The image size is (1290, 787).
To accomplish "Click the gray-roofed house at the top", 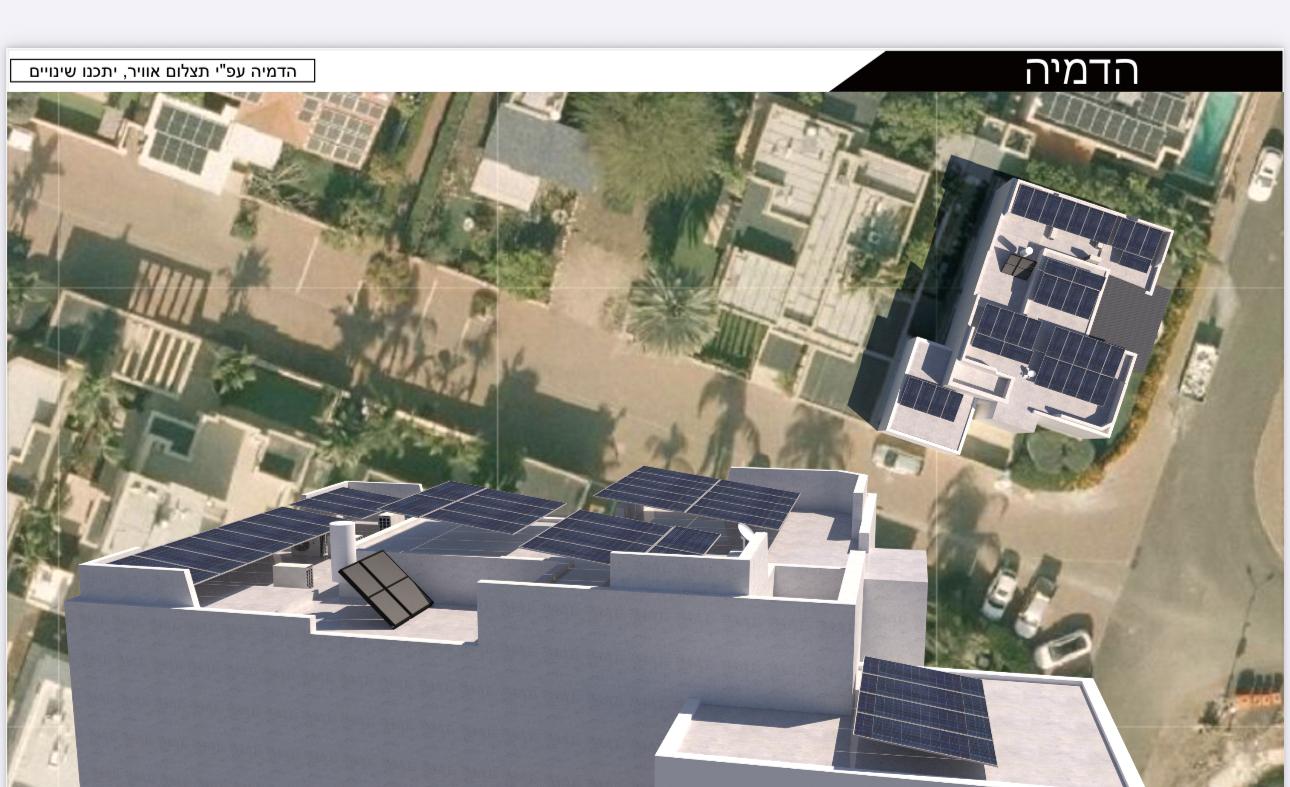I will coord(535,150).
